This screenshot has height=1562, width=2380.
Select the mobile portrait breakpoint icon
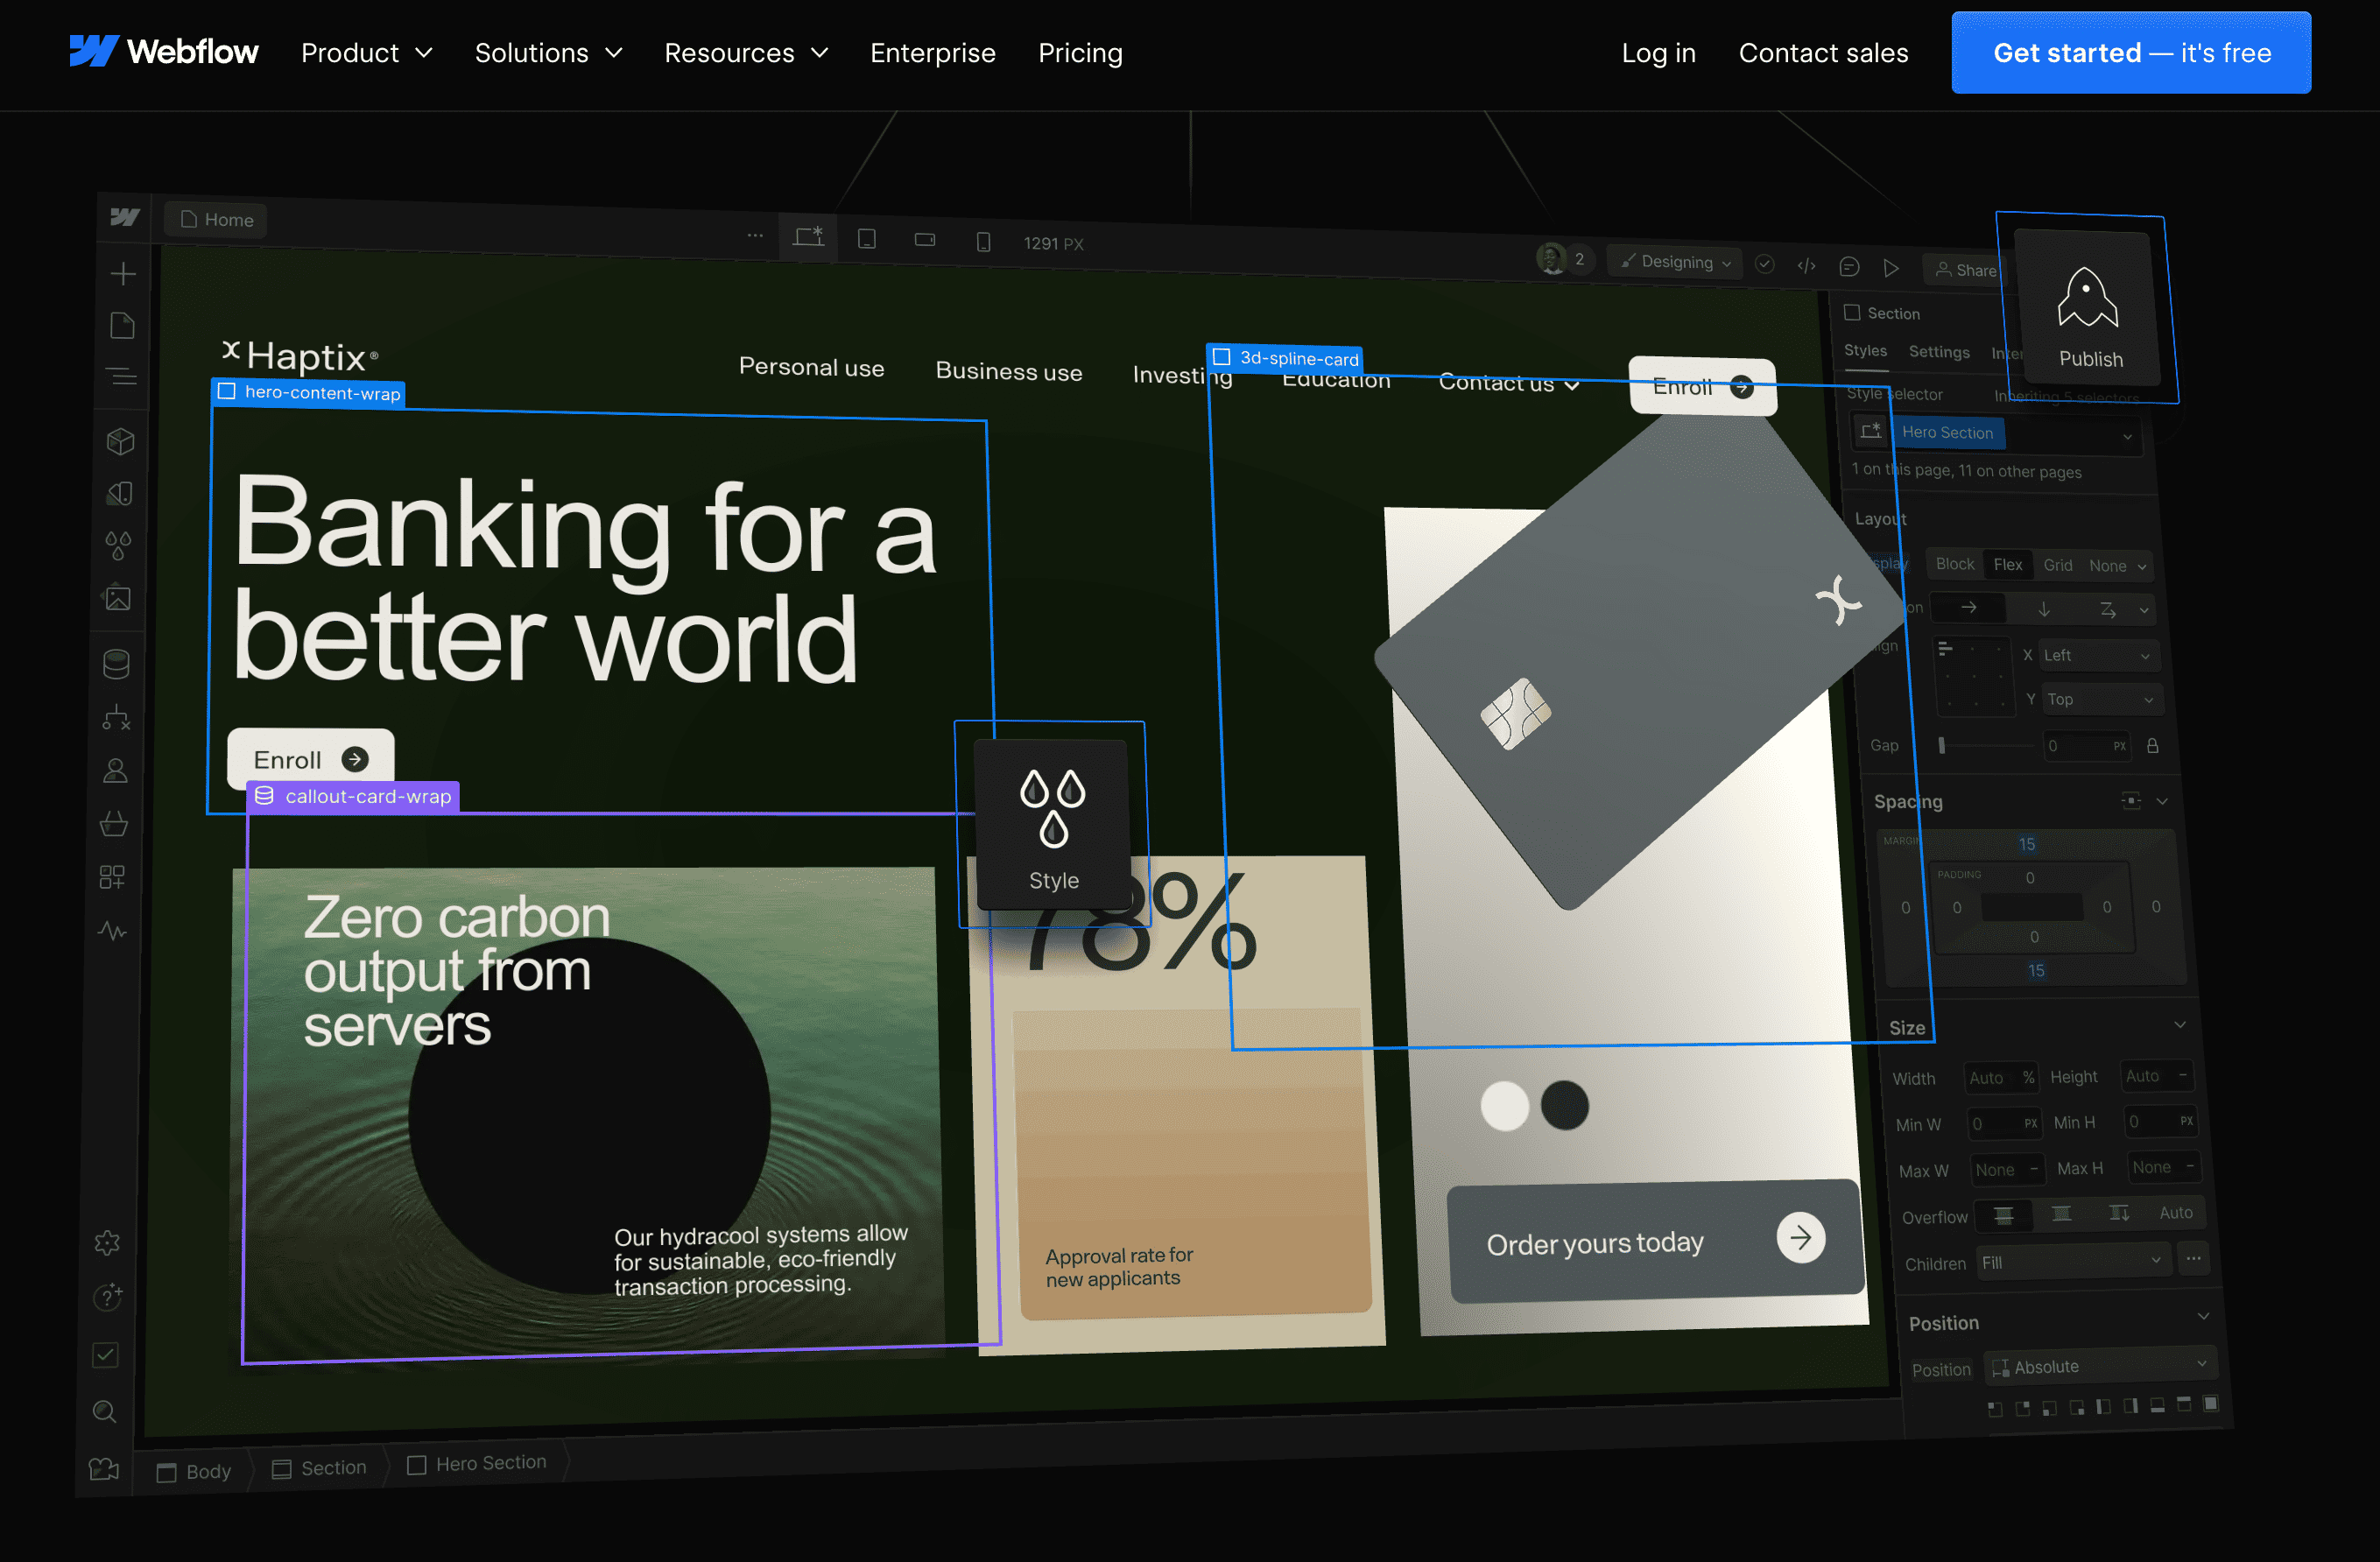pos(984,242)
